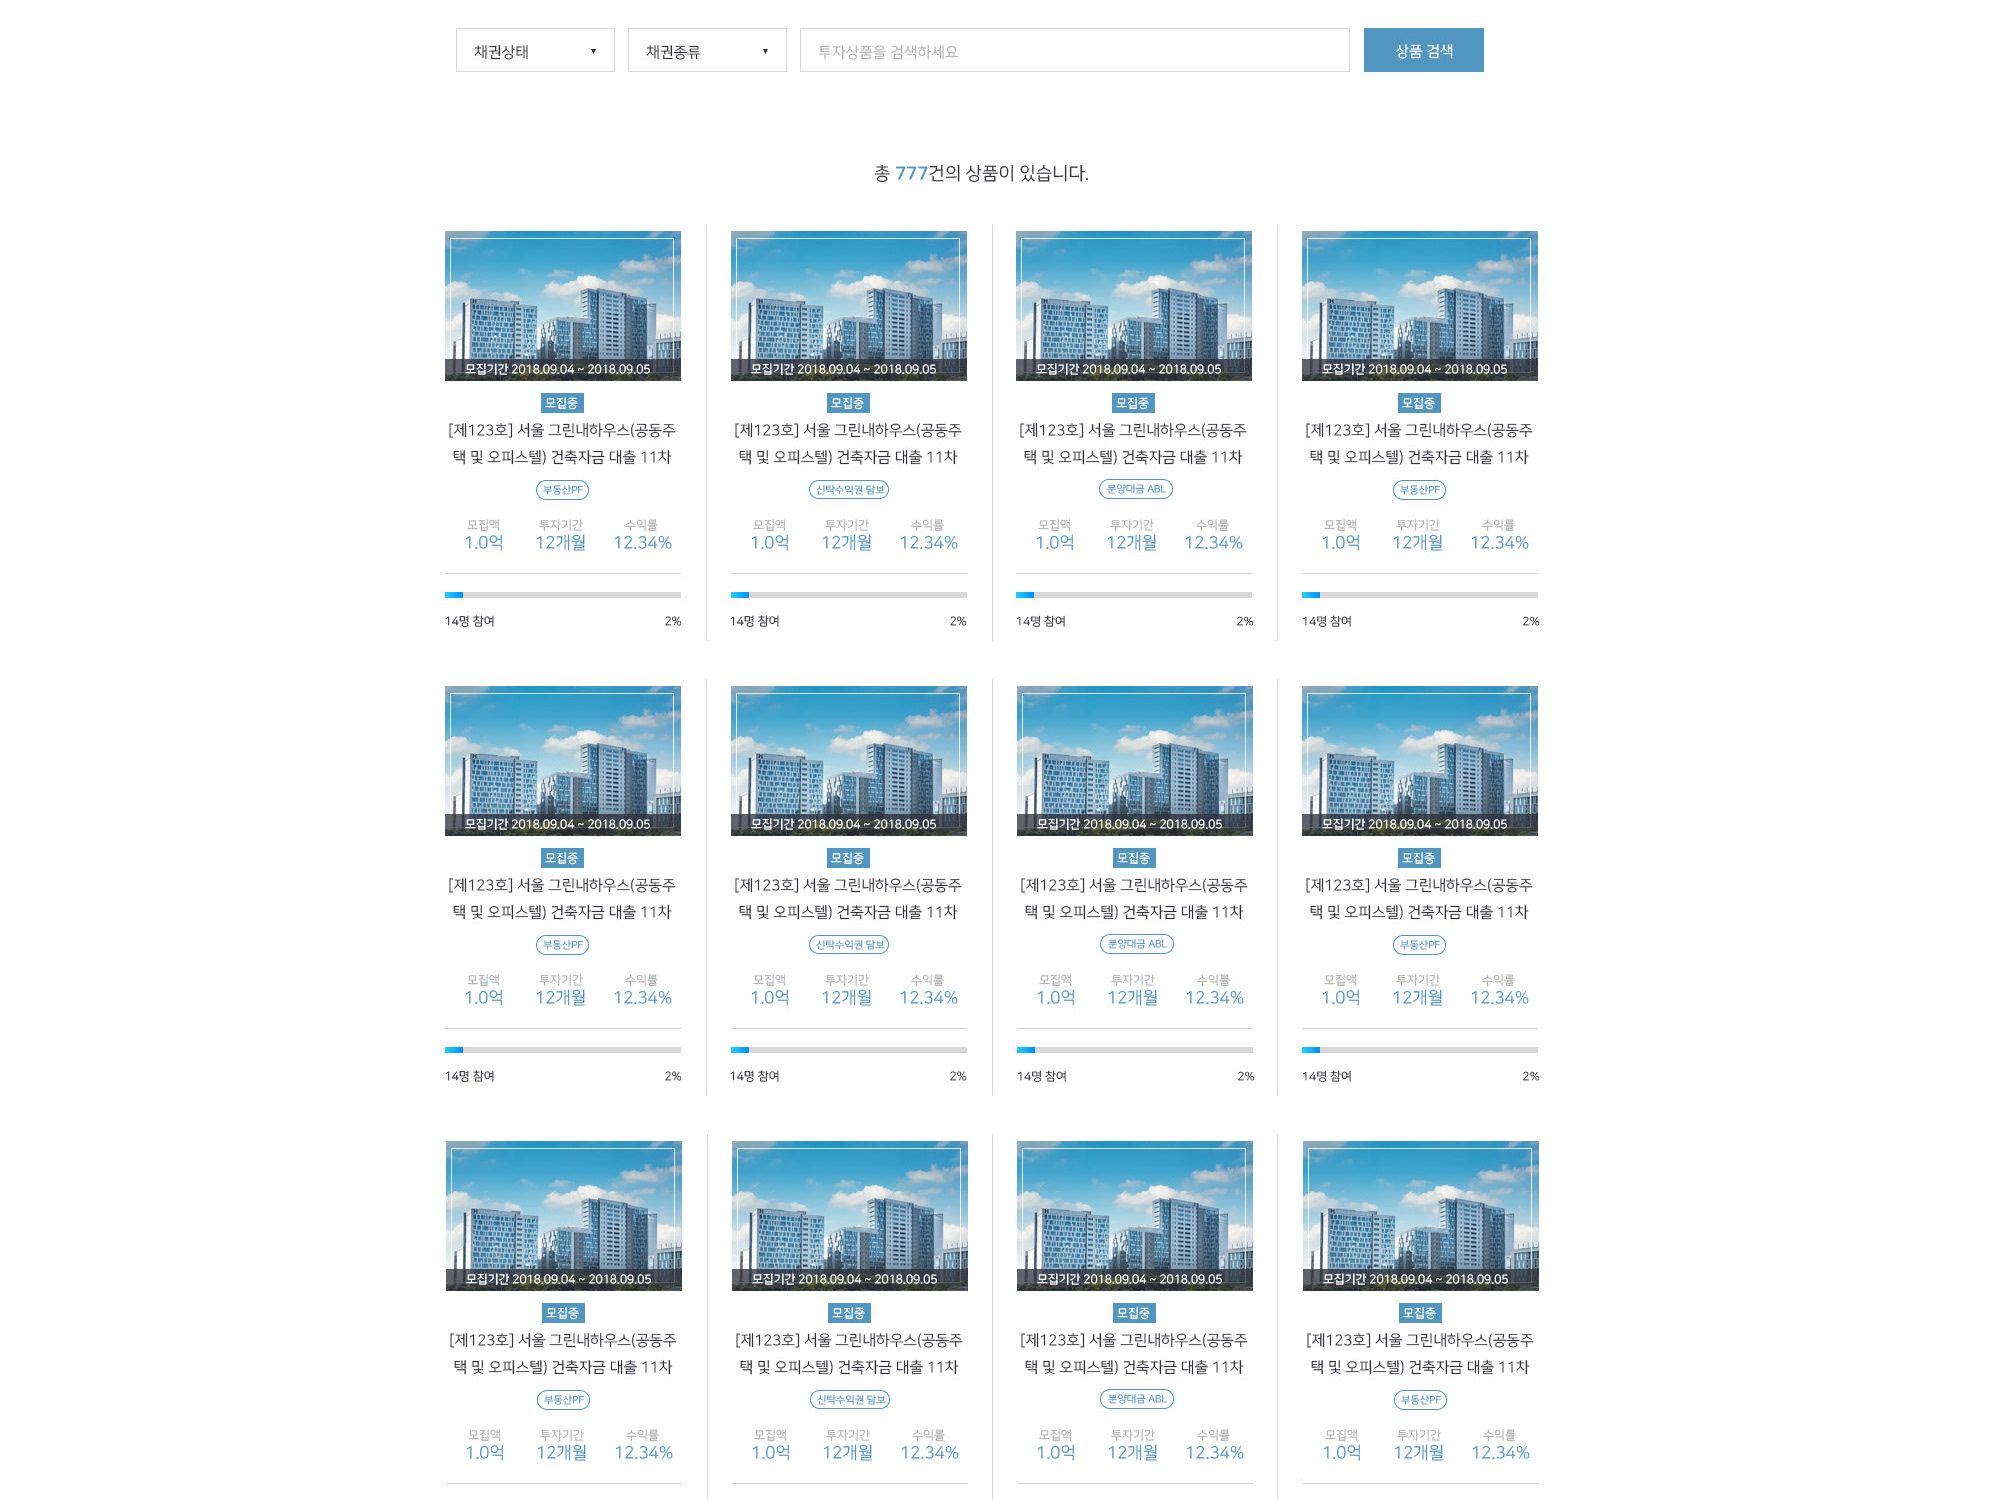
Task: Click the 12개월 투자기간 value on the middle-row 분양대금 ABL card
Action: click(x=1133, y=998)
